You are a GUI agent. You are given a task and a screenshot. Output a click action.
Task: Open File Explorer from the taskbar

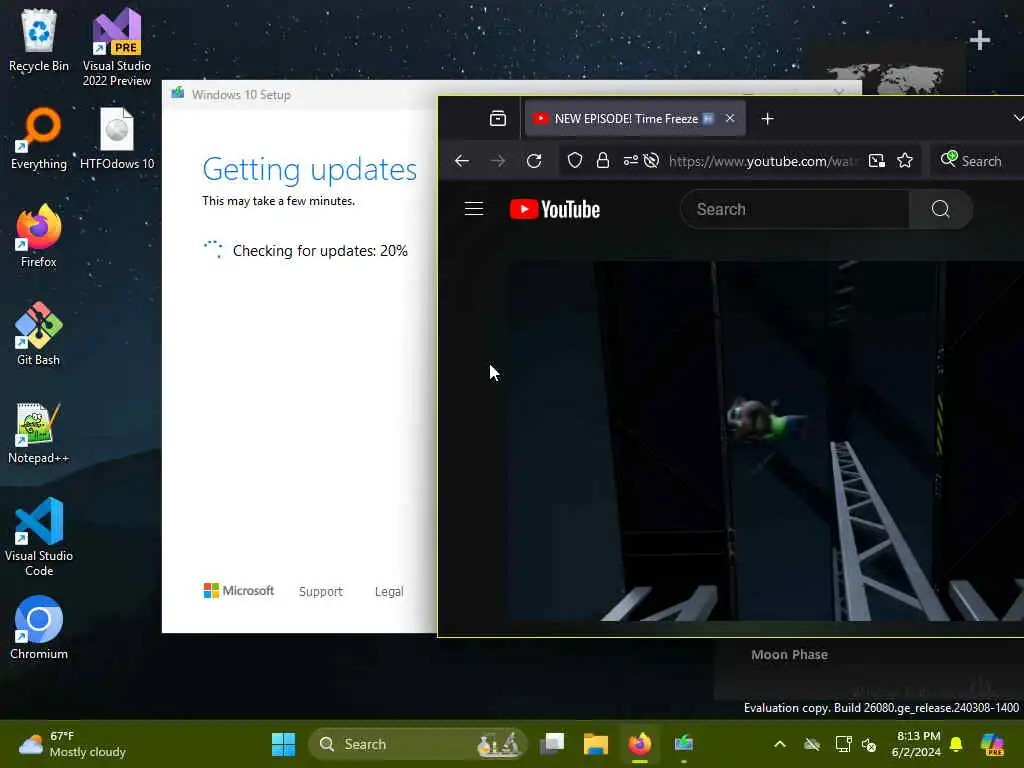(x=596, y=744)
